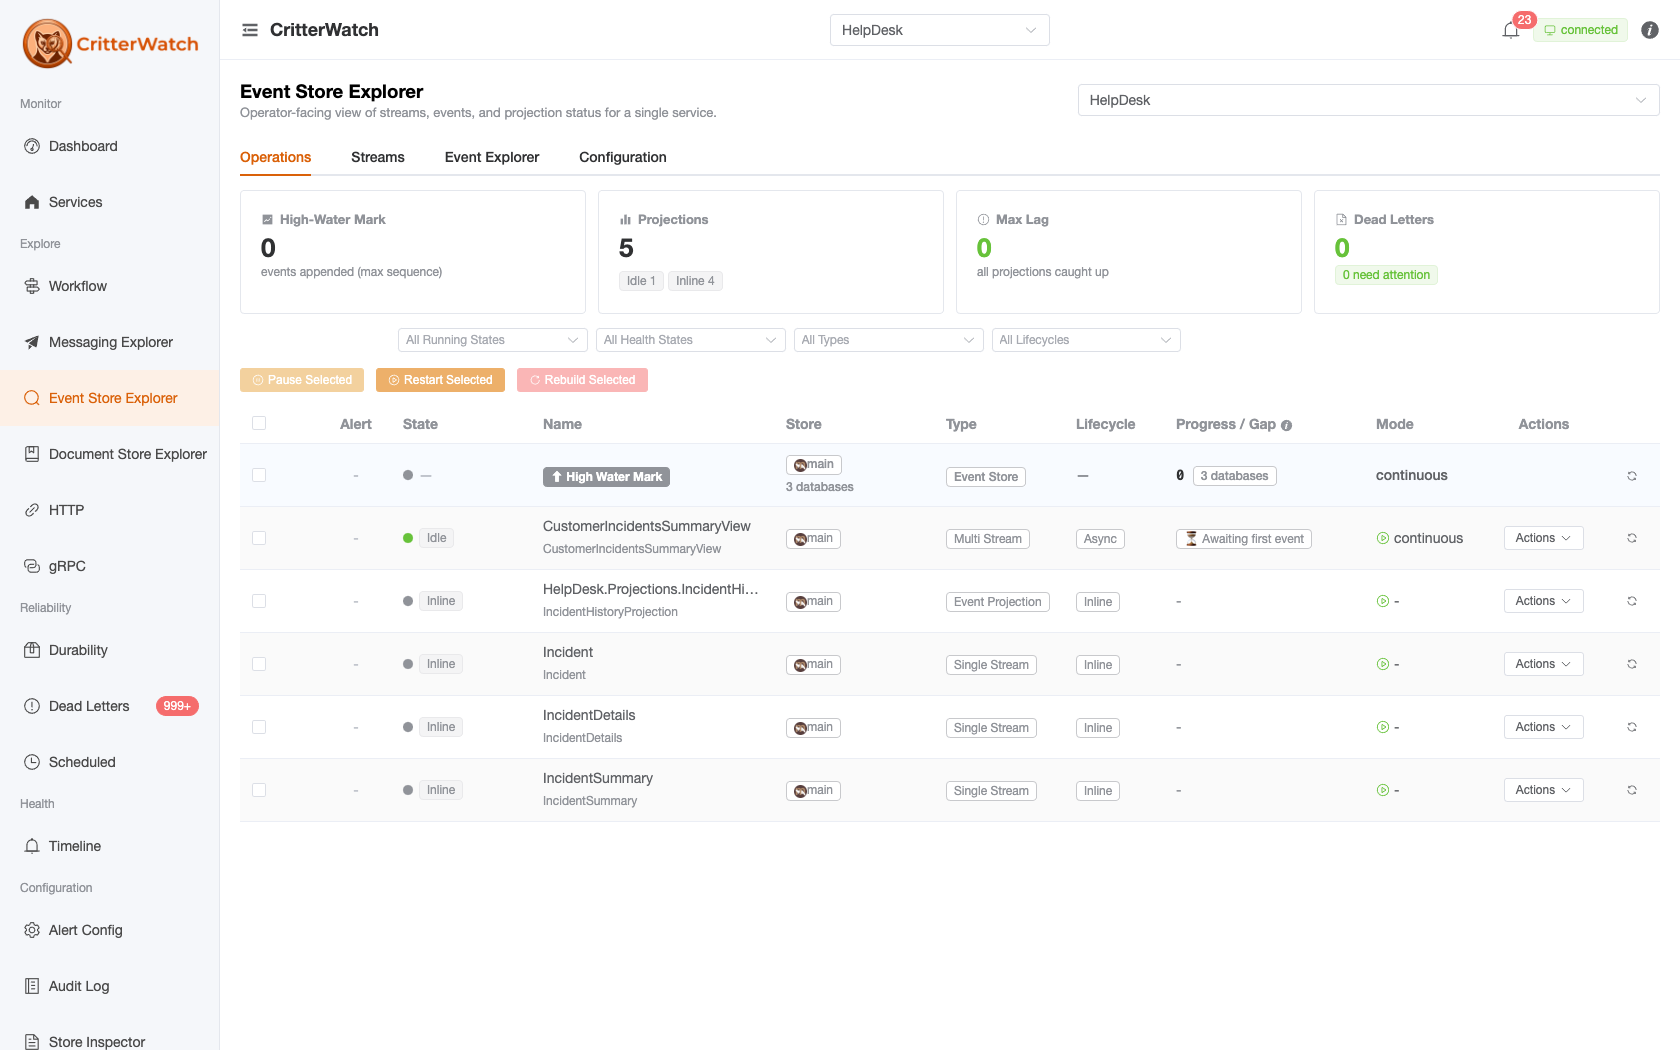Open Dashboard from sidebar
The image size is (1680, 1050).
click(x=109, y=146)
